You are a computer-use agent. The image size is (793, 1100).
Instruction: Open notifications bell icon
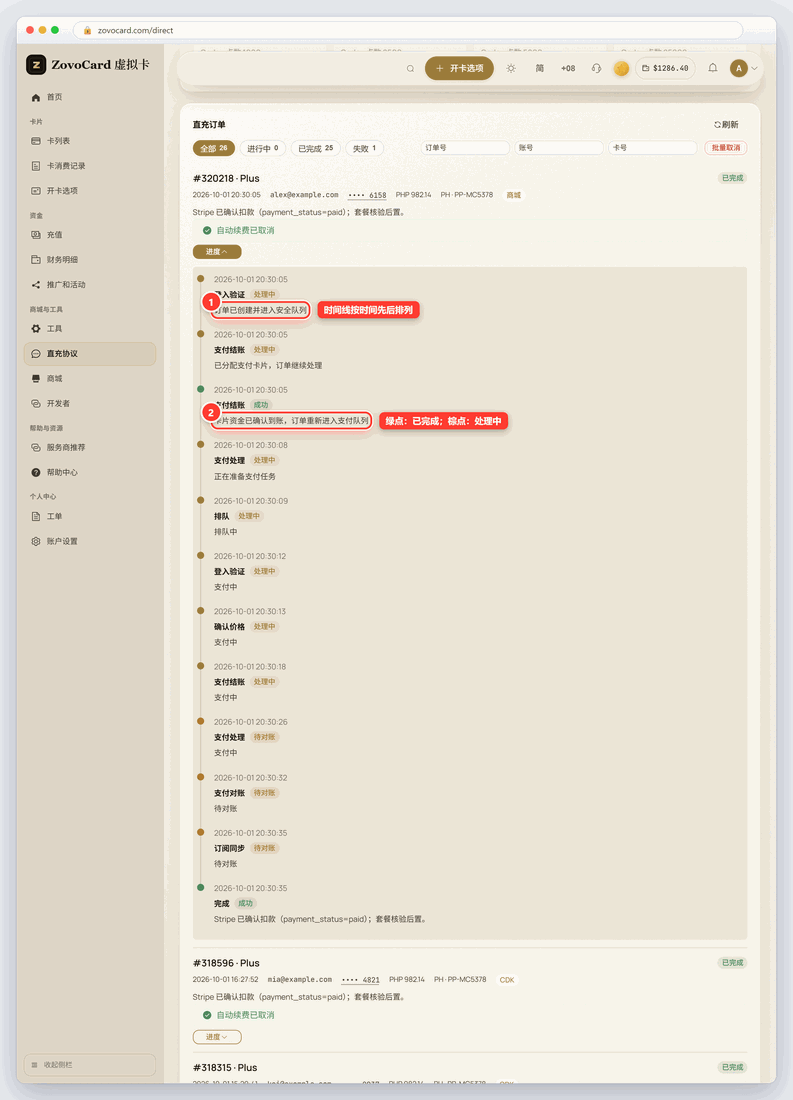pyautogui.click(x=712, y=68)
